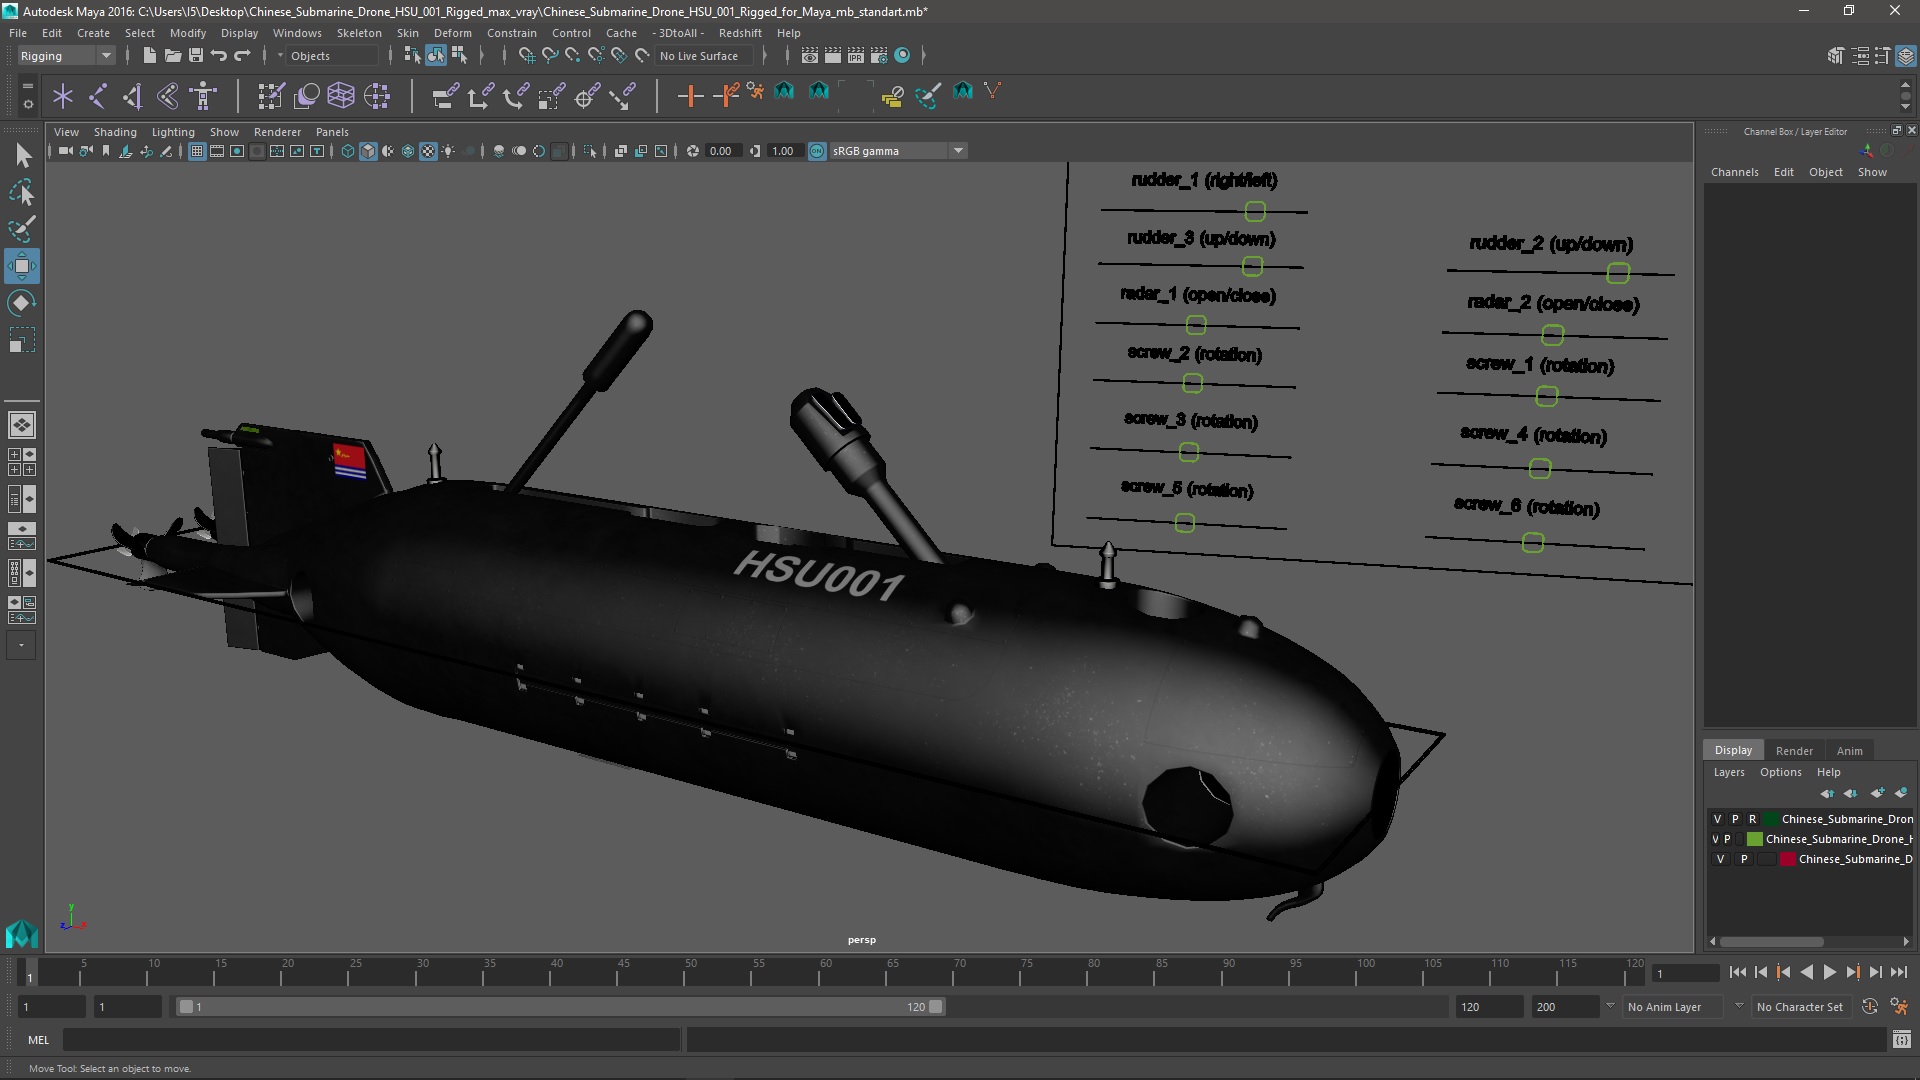The image size is (1920, 1080).
Task: Click the Channels menu in Channel Box
Action: tap(1734, 172)
